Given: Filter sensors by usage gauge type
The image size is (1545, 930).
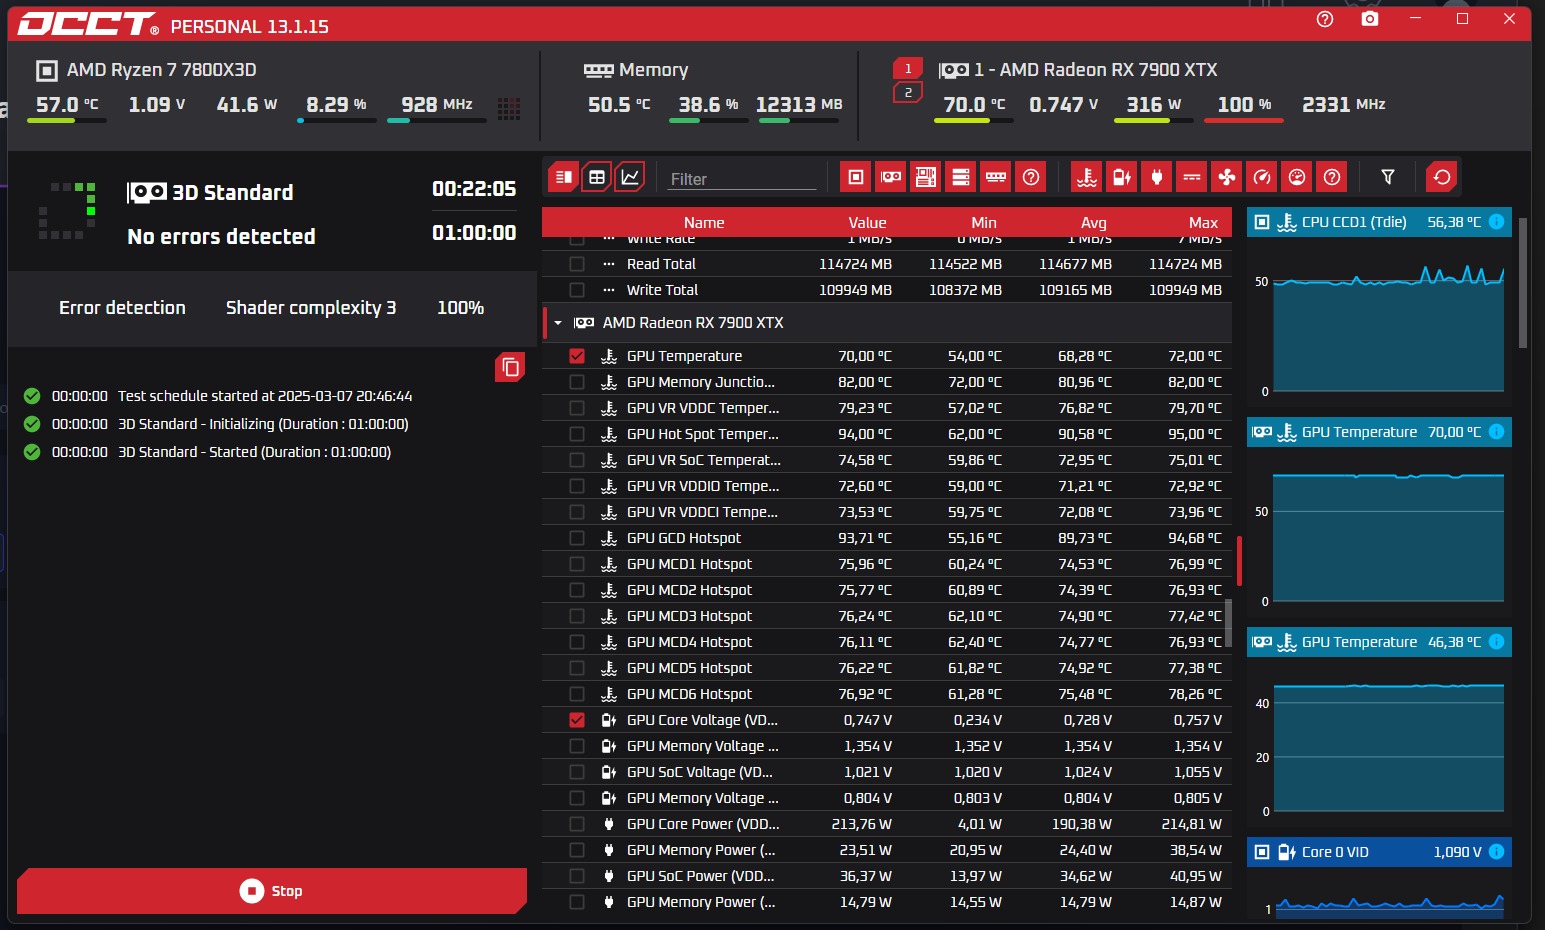Looking at the screenshot, I should click(x=1297, y=177).
